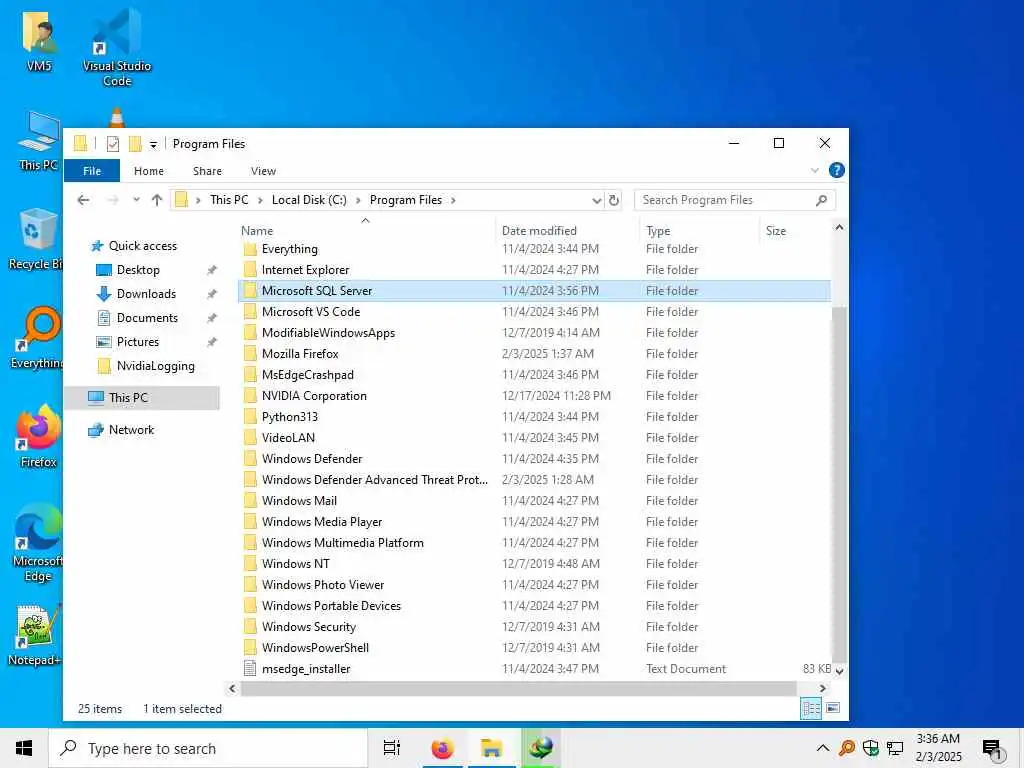This screenshot has height=768, width=1024.
Task: Open the Internet Explorer folder
Action: coord(305,270)
